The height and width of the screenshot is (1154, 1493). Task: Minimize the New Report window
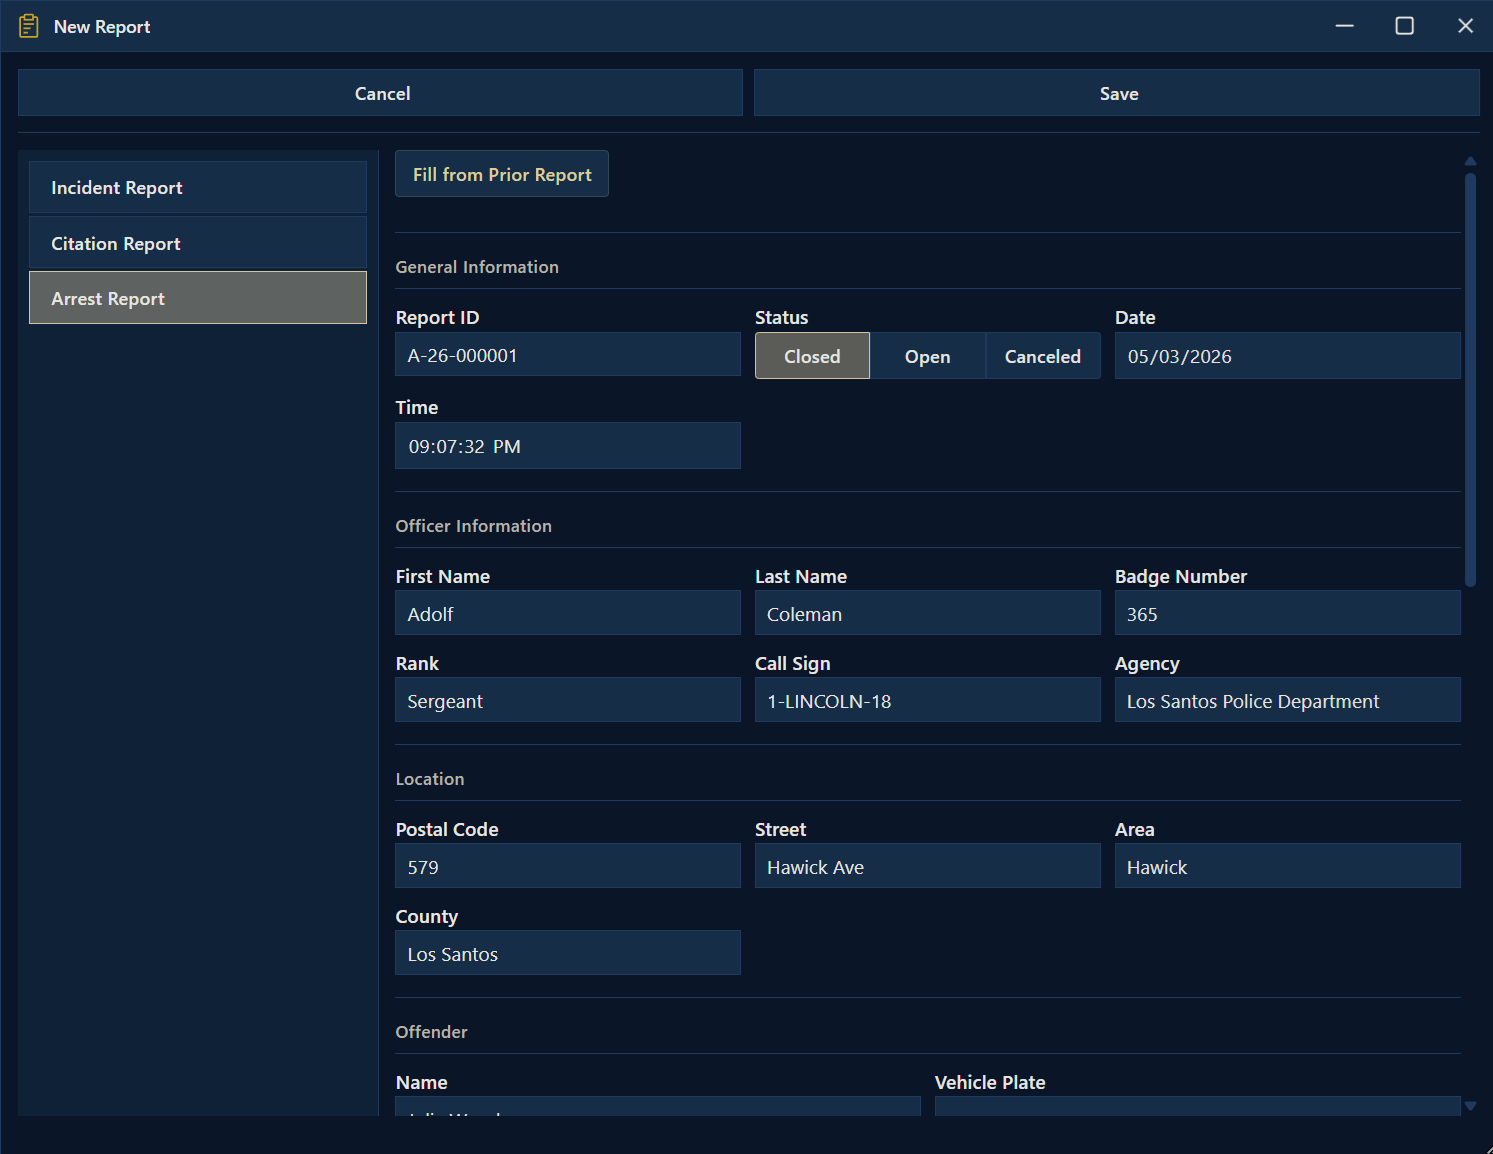pyautogui.click(x=1344, y=26)
